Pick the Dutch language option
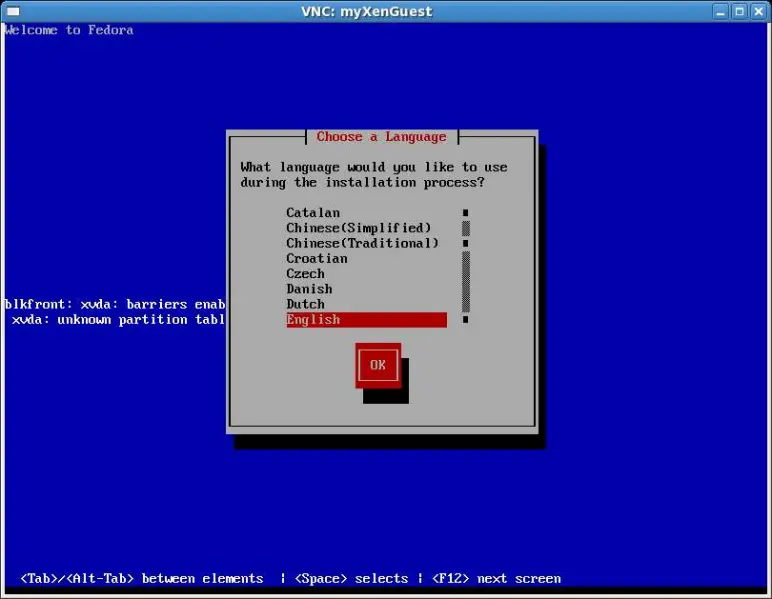The image size is (772, 599). click(305, 304)
